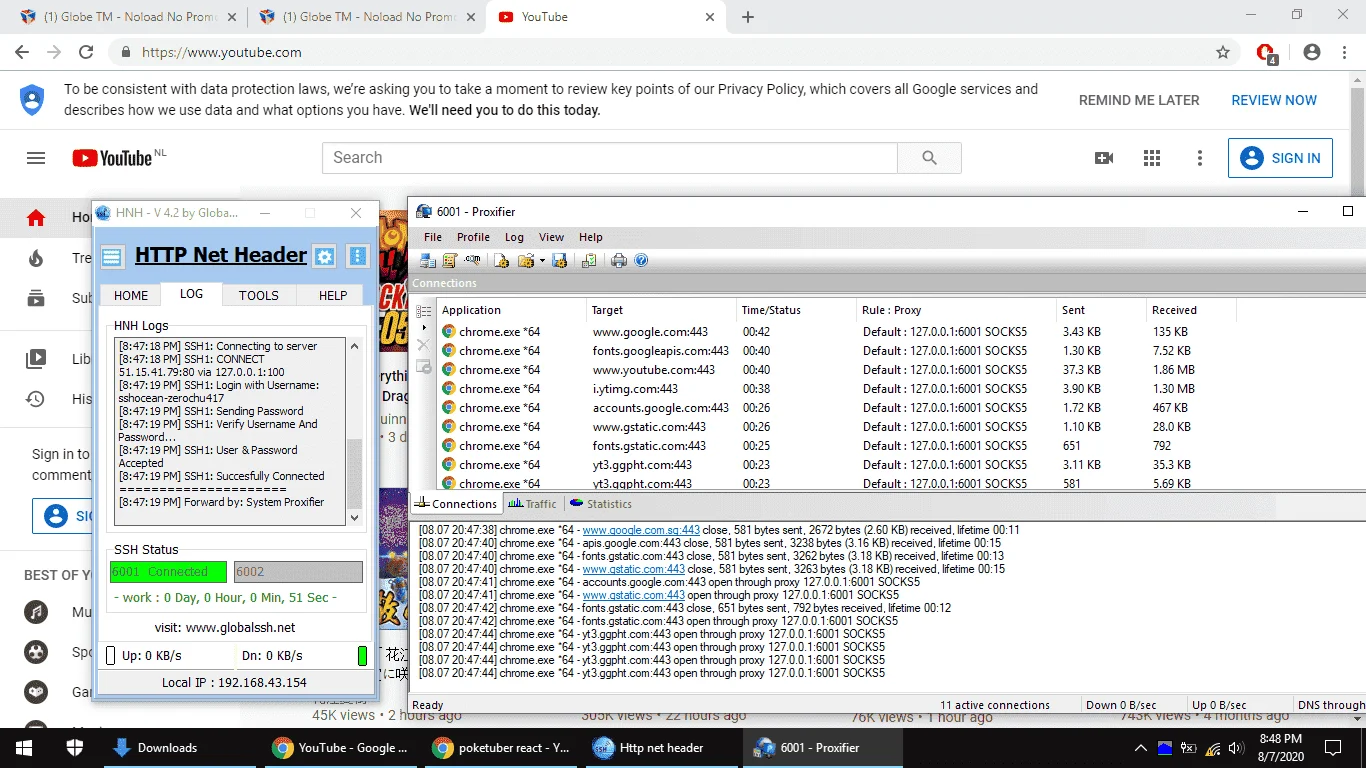Switch to the Traffic tab in Proxifier
Screen dimensions: 1366x768
pyautogui.click(x=533, y=504)
